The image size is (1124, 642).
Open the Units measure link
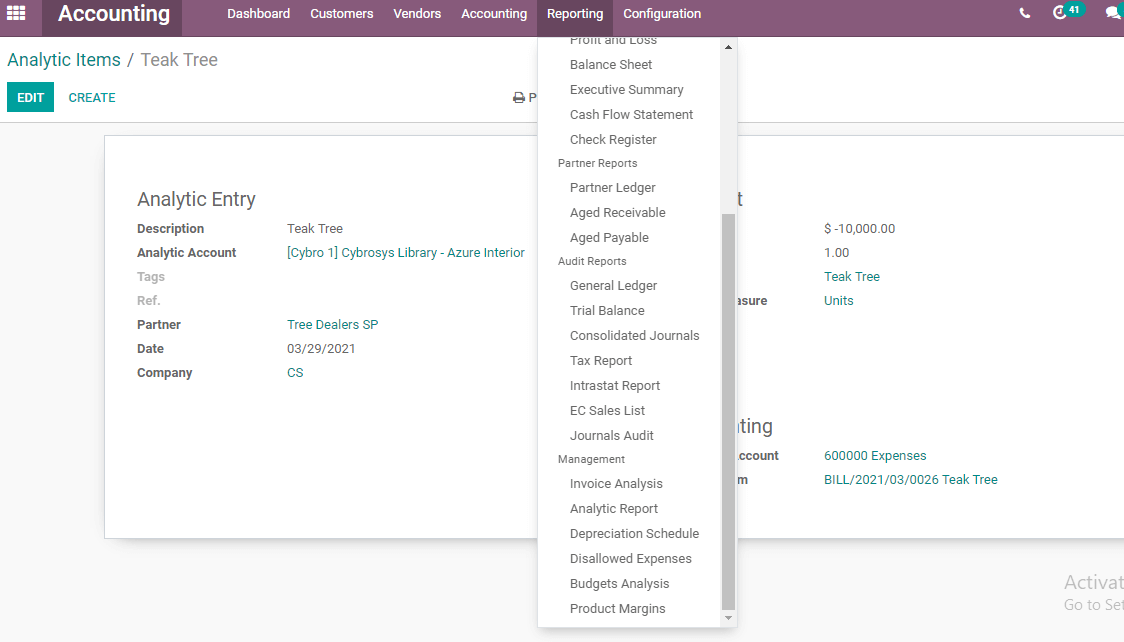(x=839, y=301)
